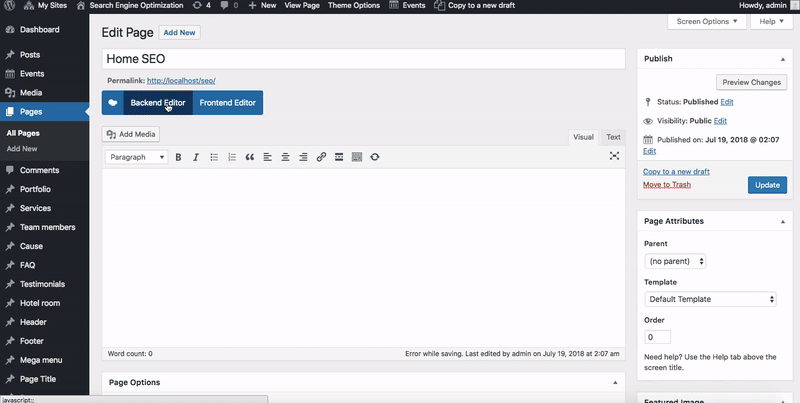Switch to the Text editor tab

click(613, 137)
